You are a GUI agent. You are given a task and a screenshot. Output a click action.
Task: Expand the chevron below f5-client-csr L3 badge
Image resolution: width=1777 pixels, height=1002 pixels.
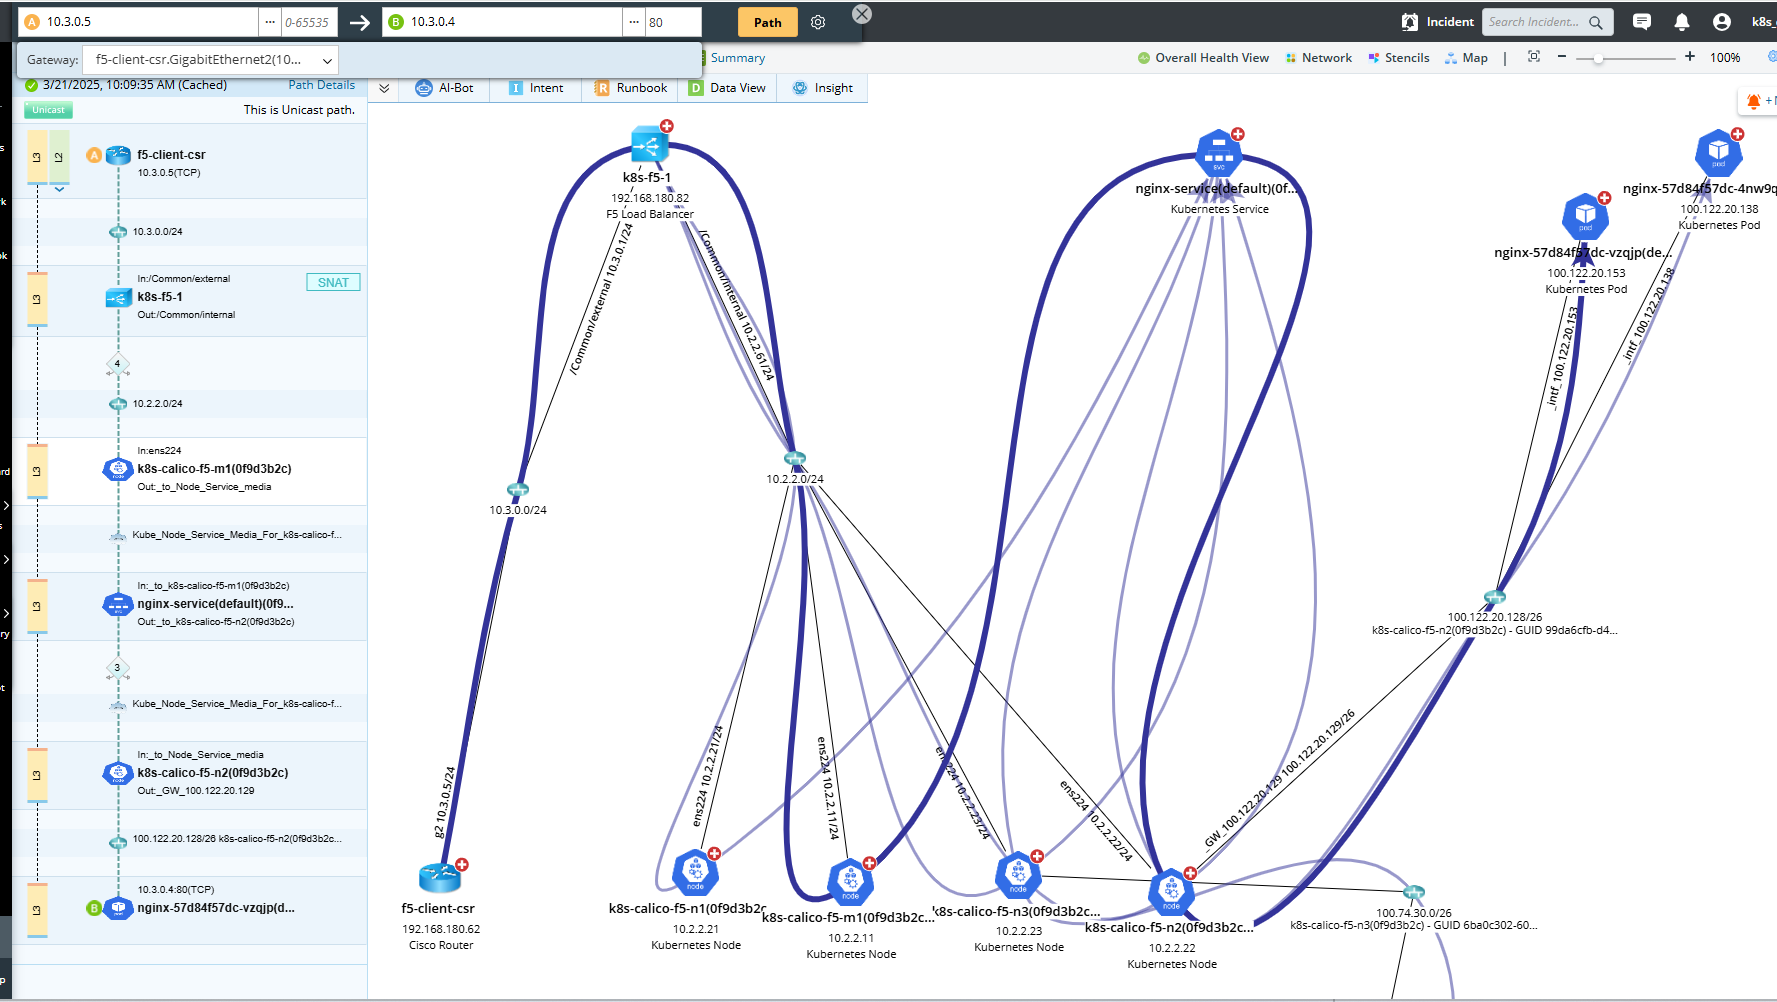59,189
